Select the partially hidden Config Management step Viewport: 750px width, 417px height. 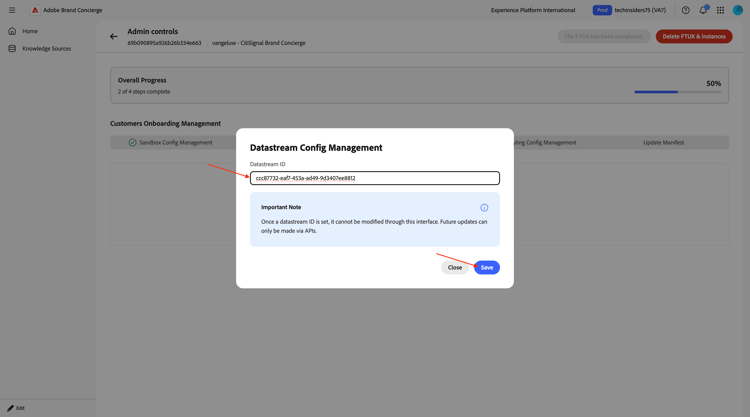[545, 143]
